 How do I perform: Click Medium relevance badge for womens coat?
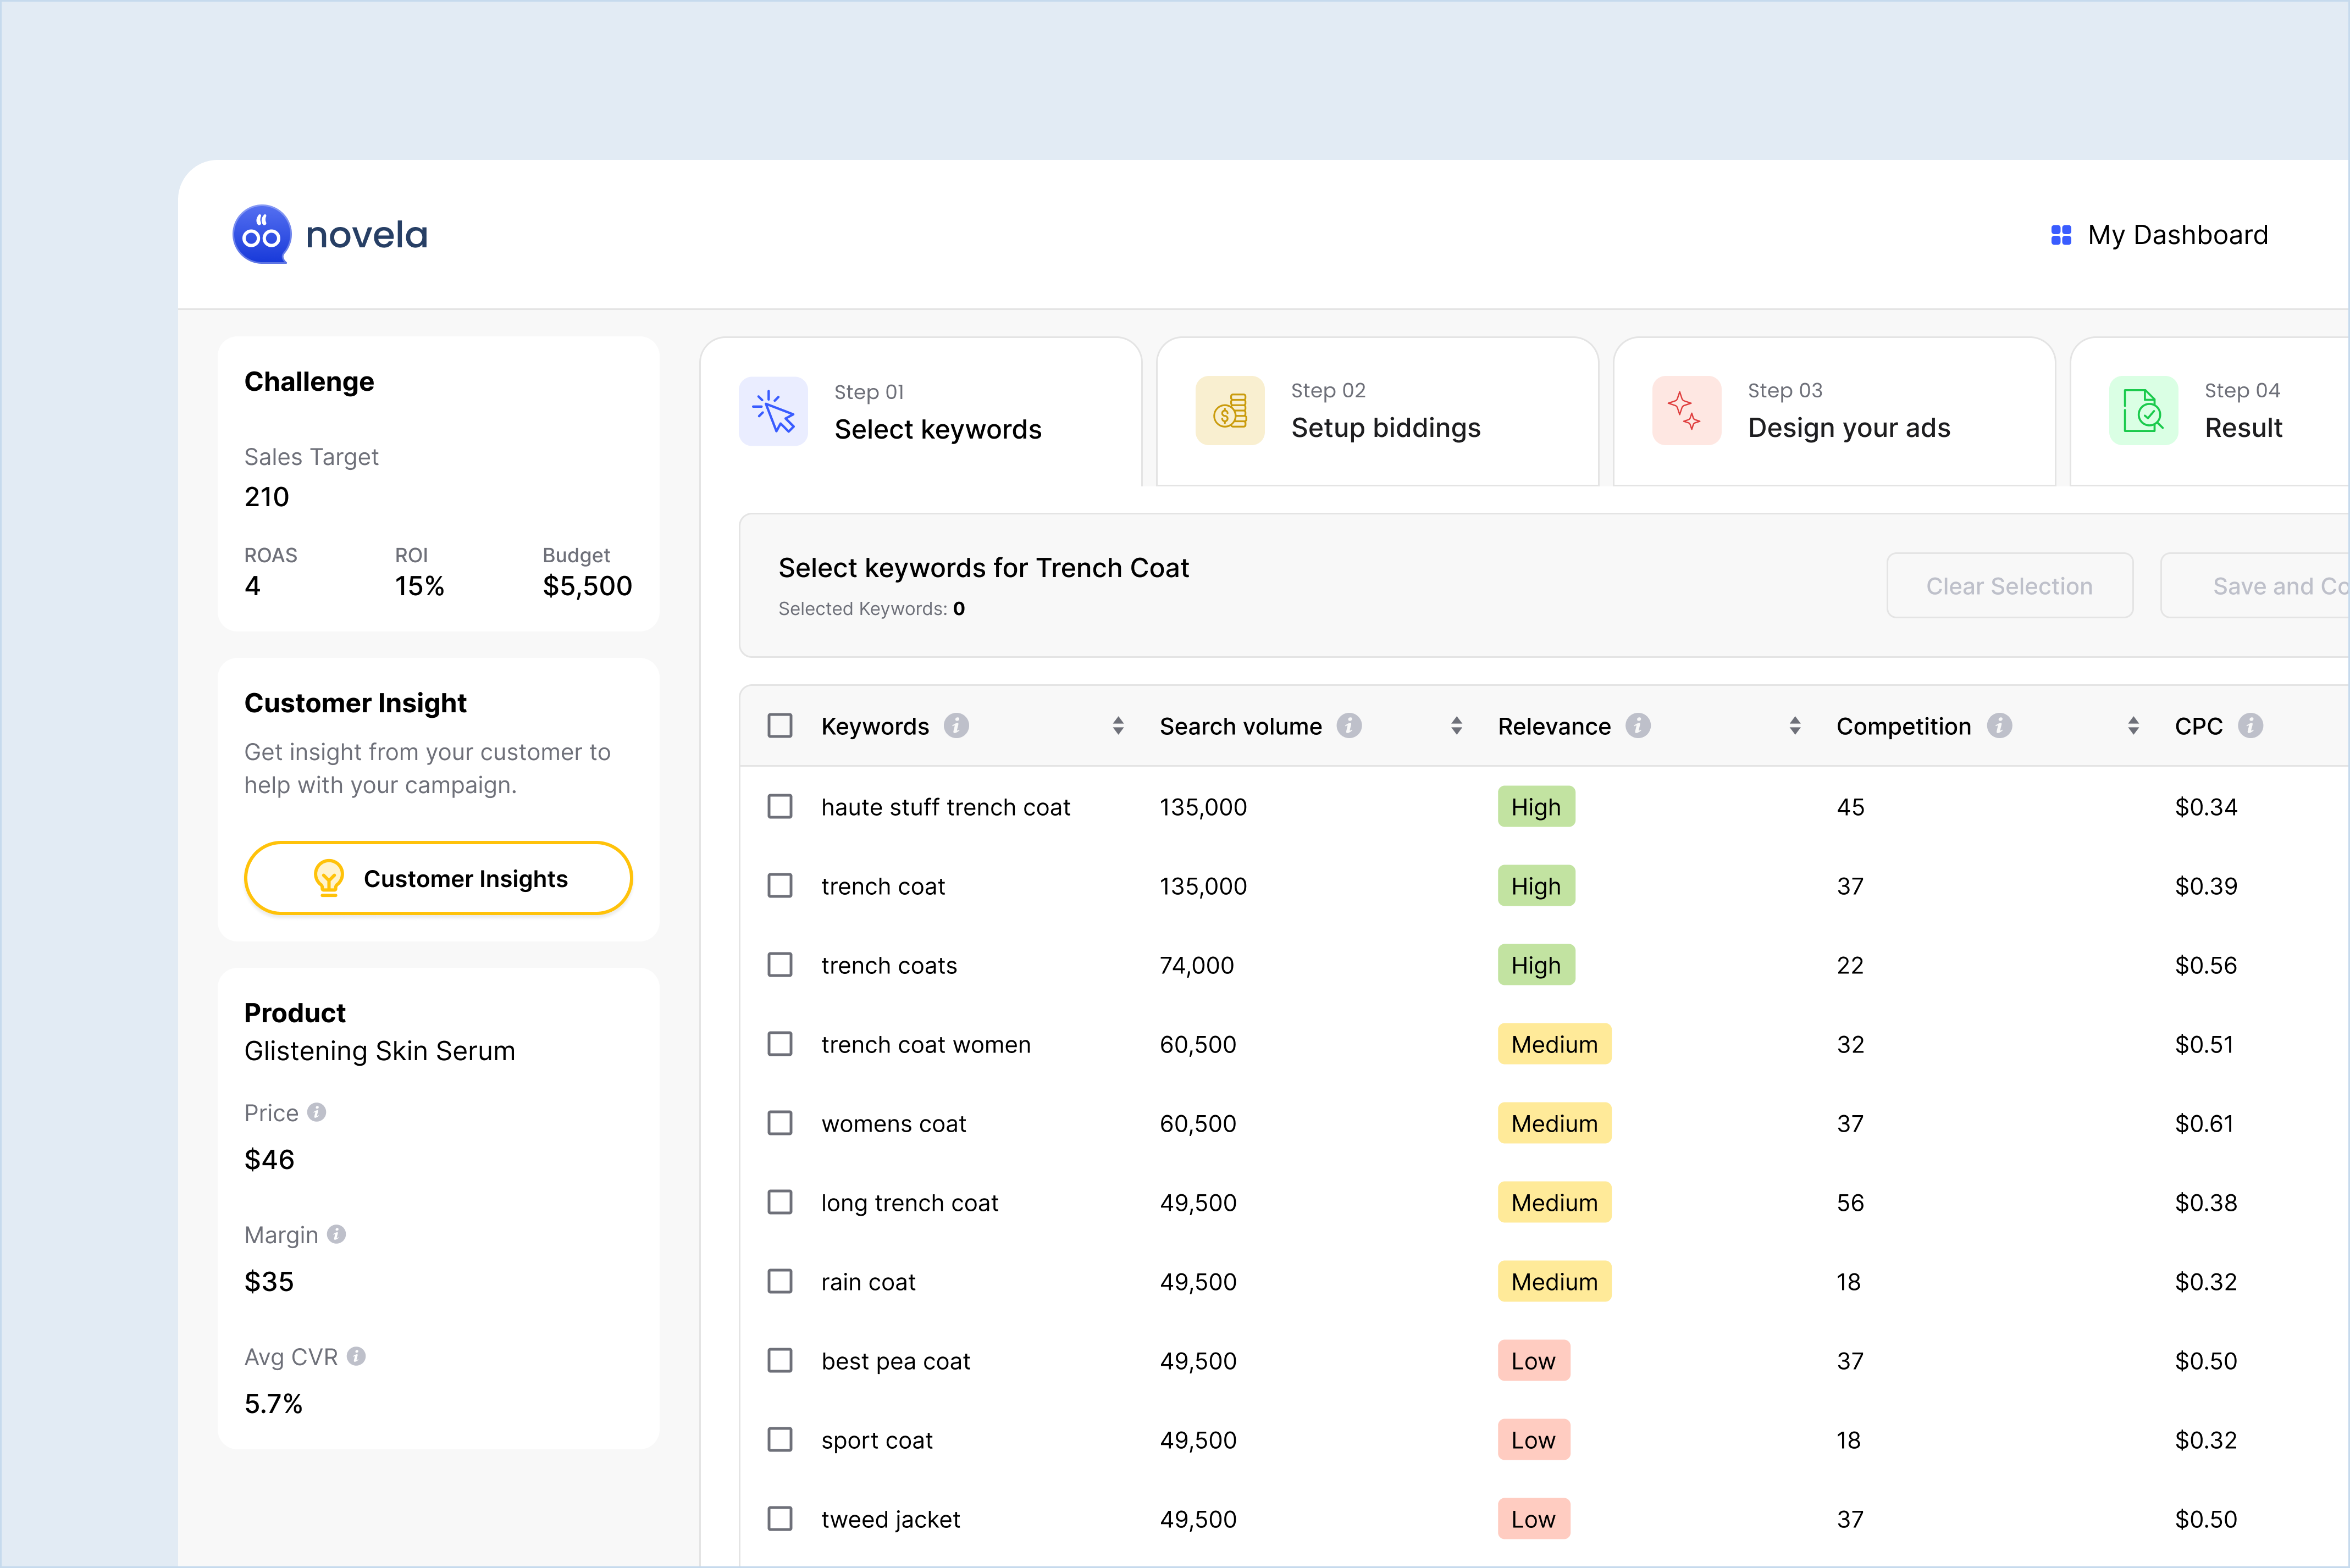pyautogui.click(x=1554, y=1123)
